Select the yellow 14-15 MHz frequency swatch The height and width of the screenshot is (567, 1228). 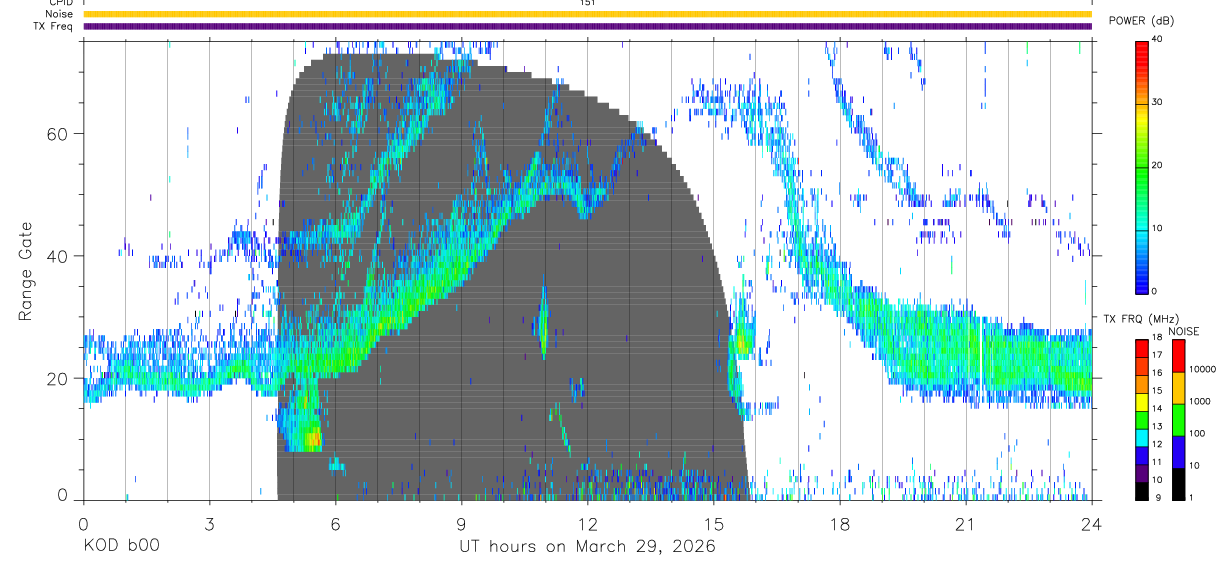click(x=1142, y=402)
